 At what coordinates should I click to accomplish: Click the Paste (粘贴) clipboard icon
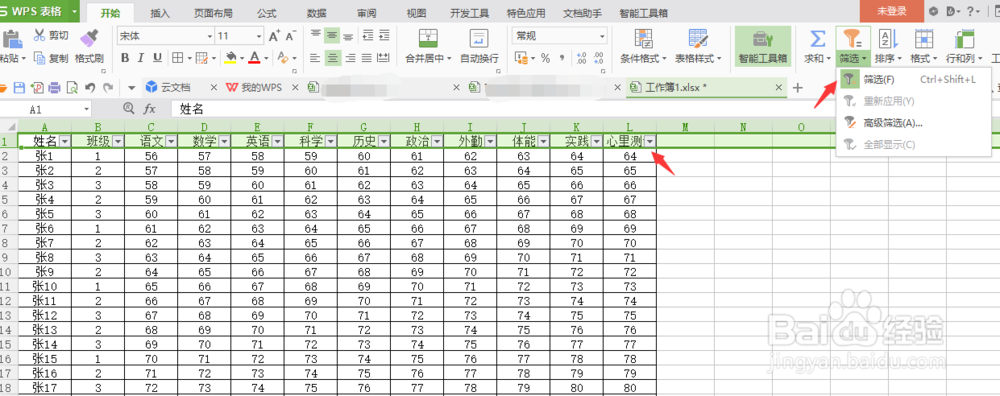12,38
